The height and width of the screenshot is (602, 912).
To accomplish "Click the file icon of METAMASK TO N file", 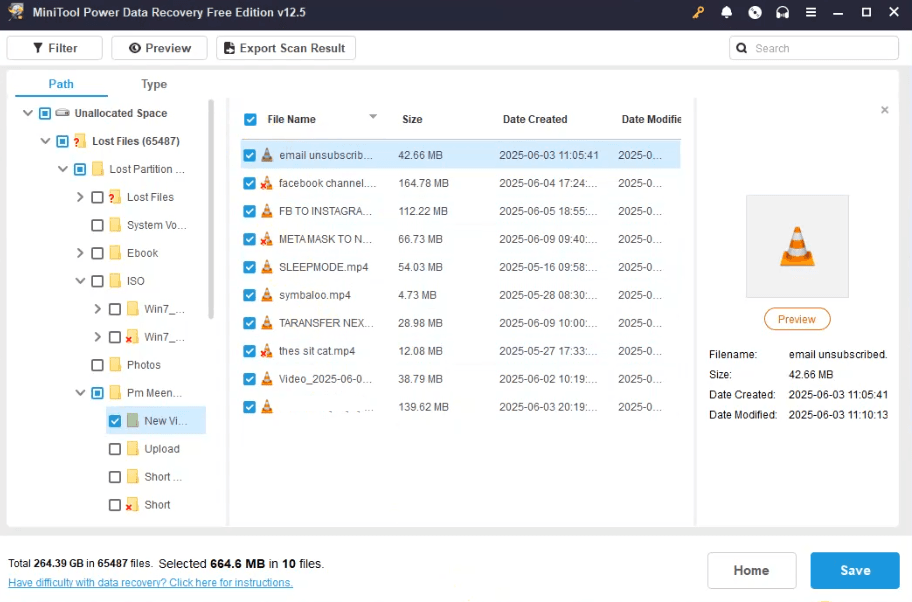I will [266, 239].
